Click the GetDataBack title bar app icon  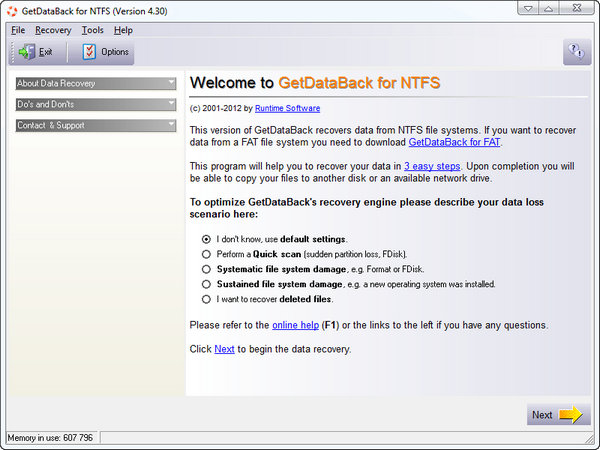click(x=11, y=11)
